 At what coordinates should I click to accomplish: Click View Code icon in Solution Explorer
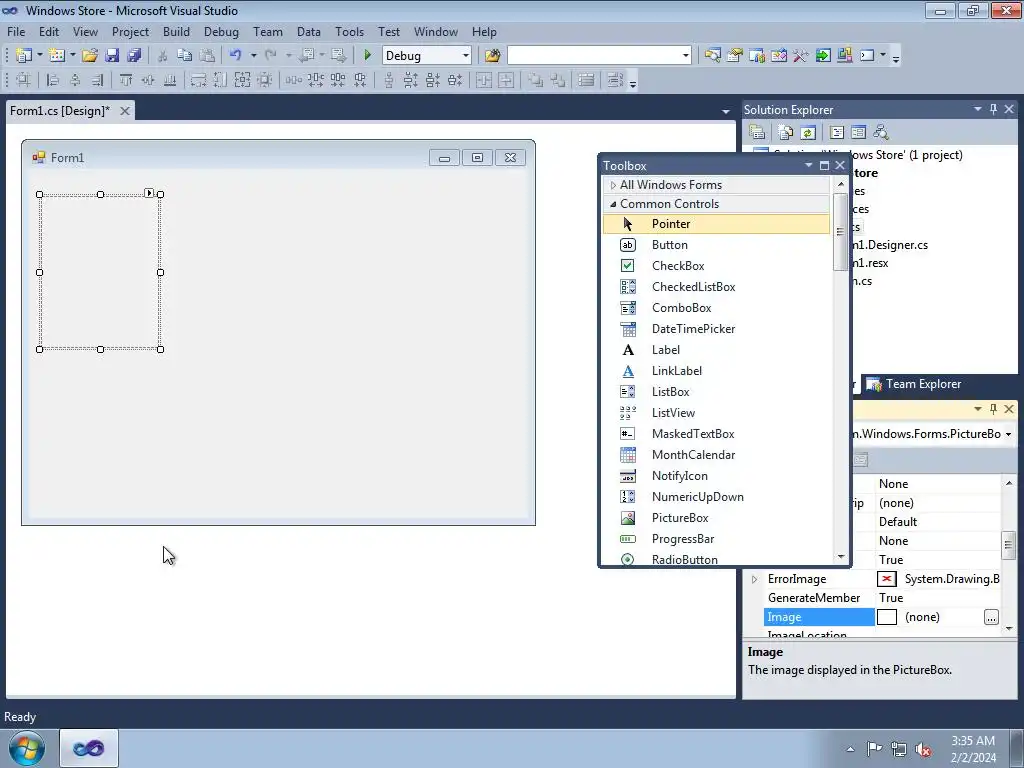837,133
